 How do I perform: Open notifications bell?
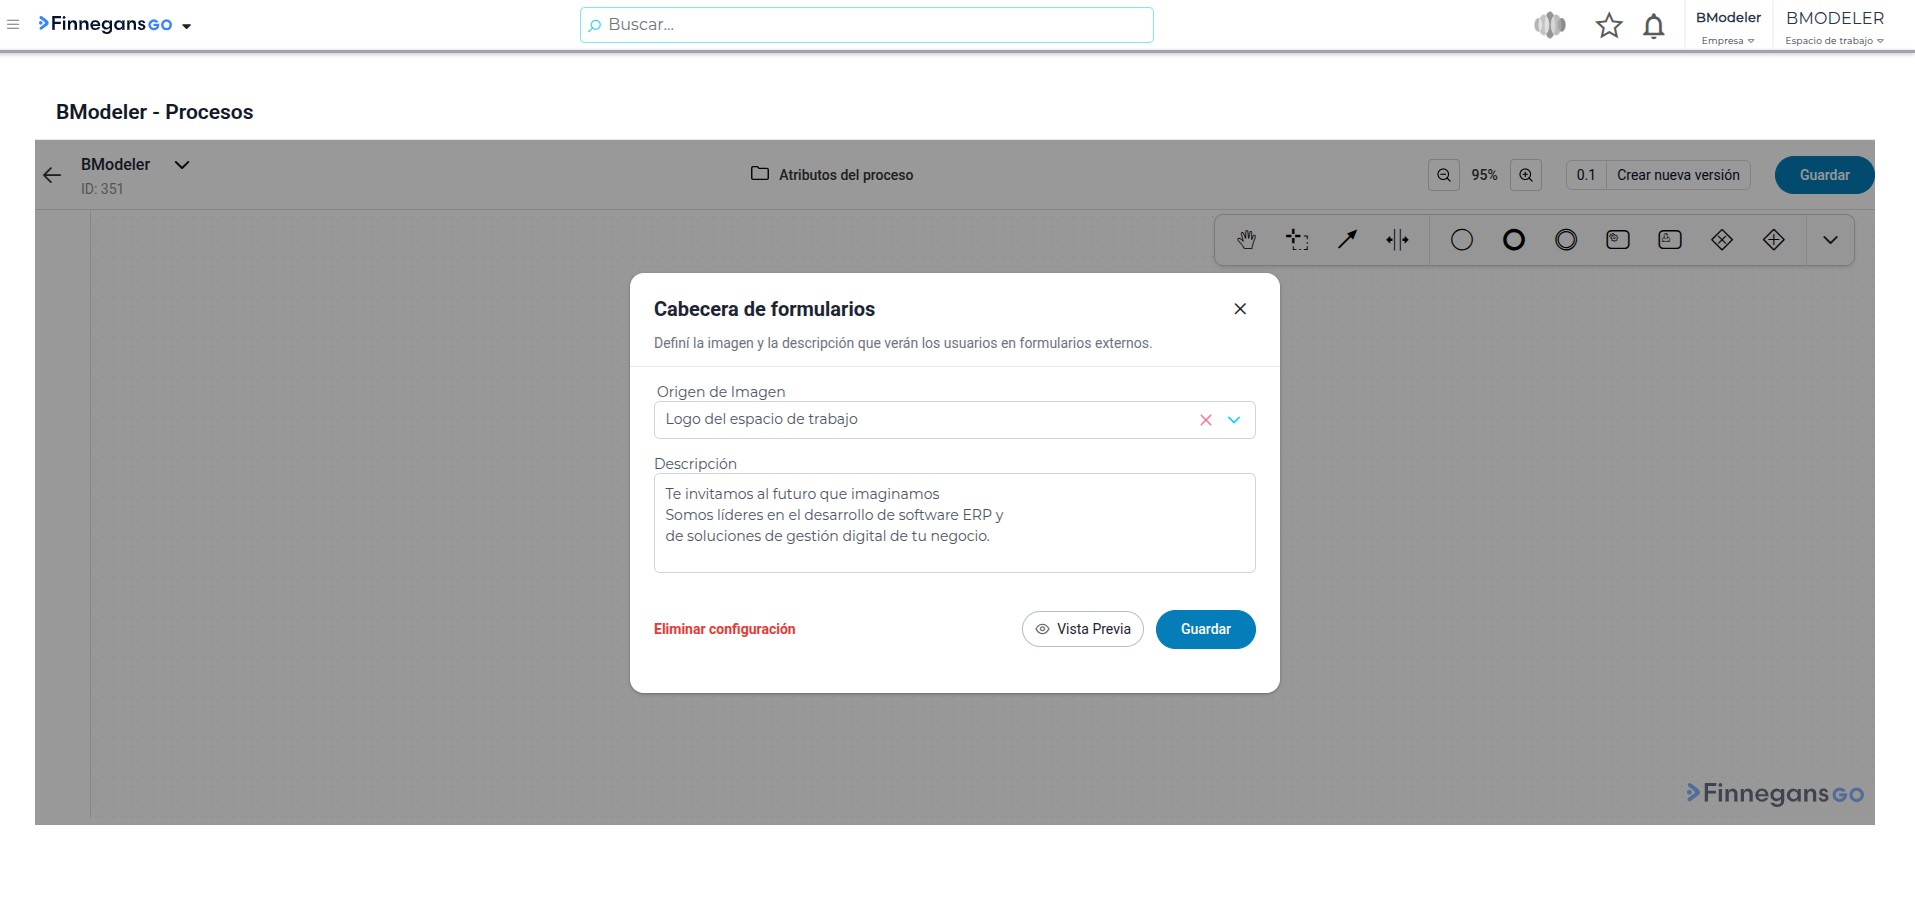pyautogui.click(x=1654, y=25)
